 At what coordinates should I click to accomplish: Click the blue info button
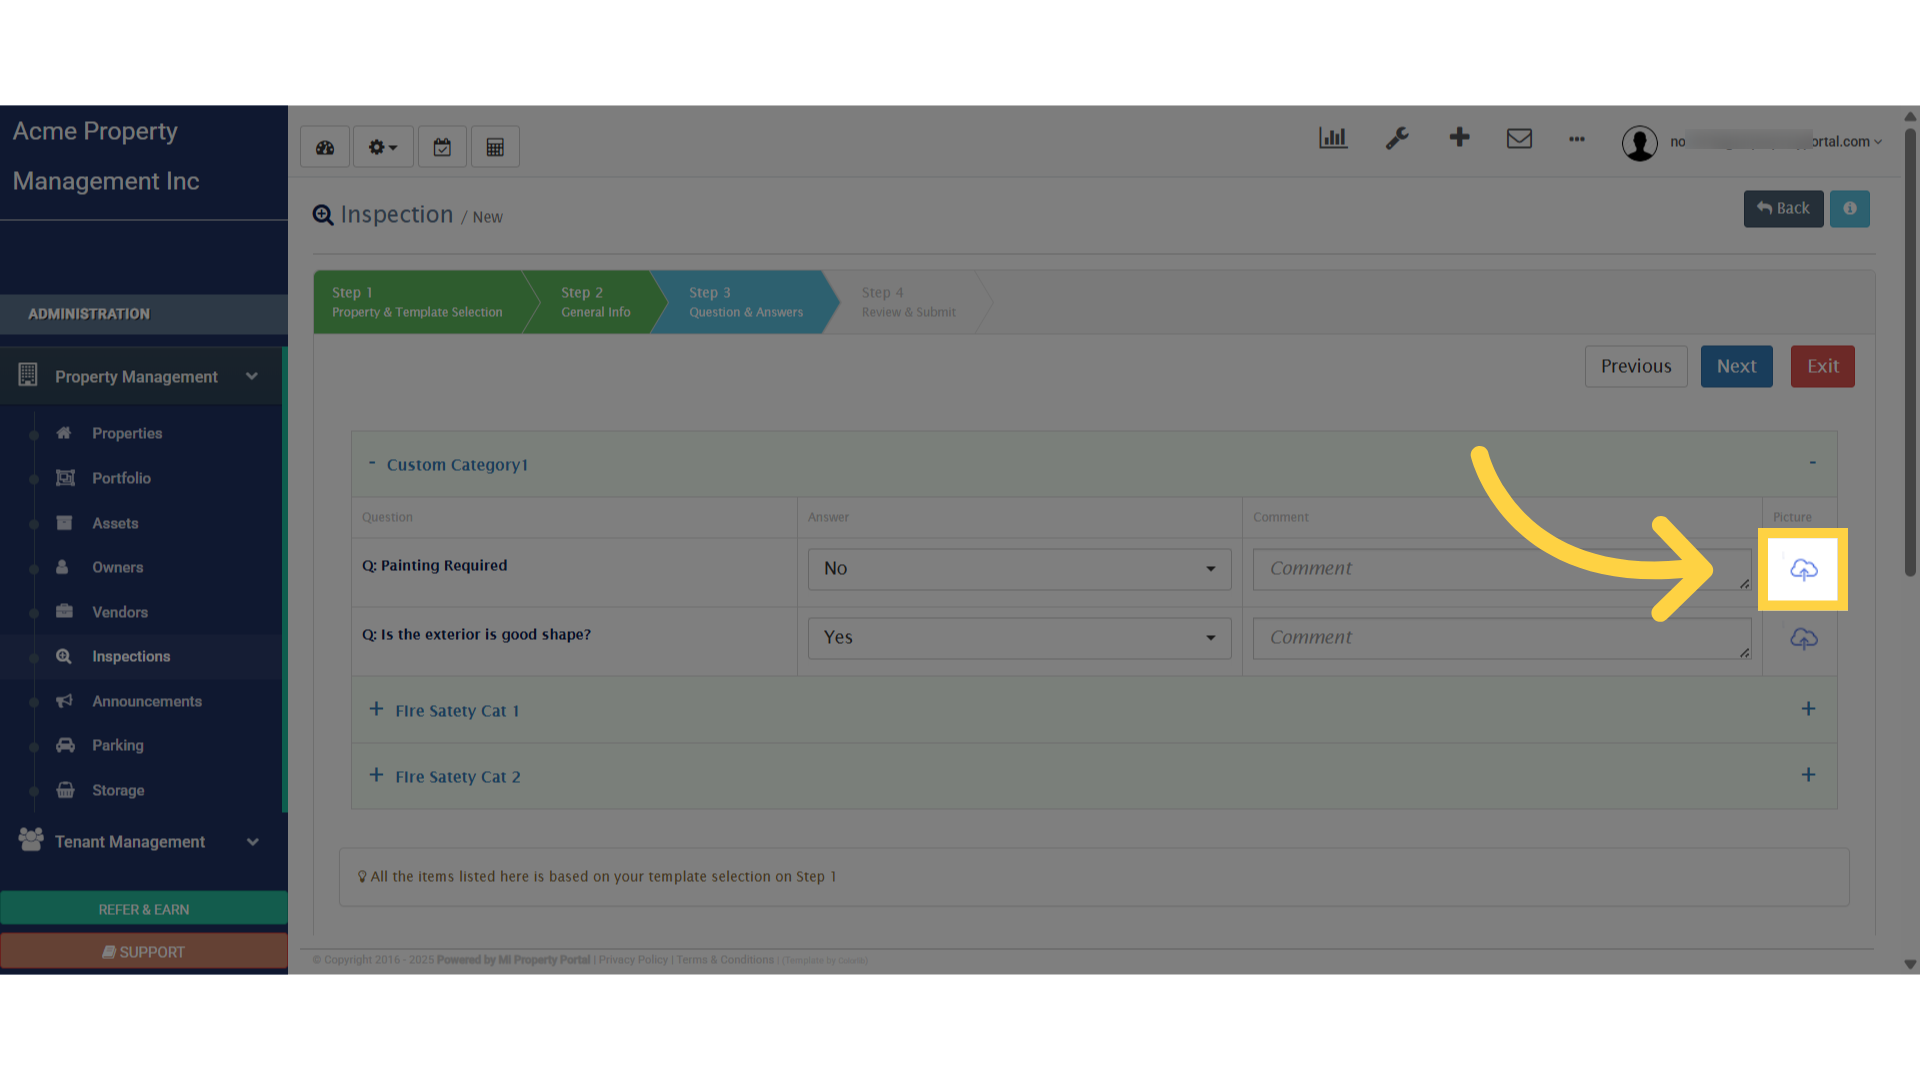[1850, 209]
